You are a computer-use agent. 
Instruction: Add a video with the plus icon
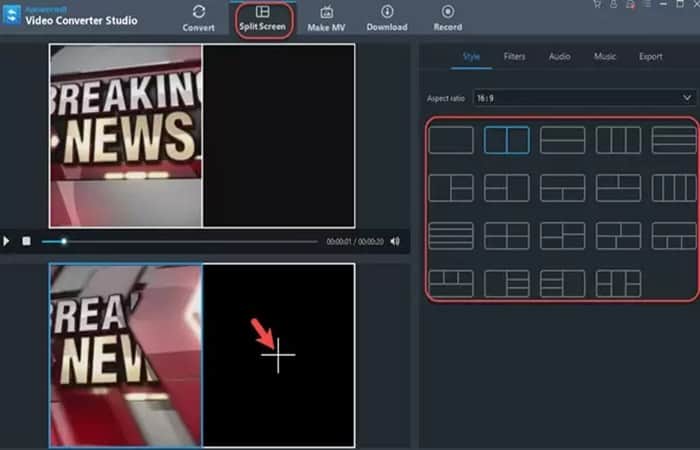pos(278,355)
